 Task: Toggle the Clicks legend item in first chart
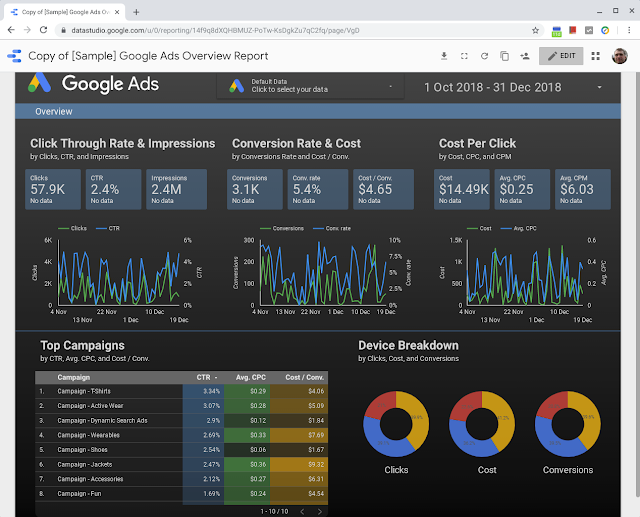73,228
